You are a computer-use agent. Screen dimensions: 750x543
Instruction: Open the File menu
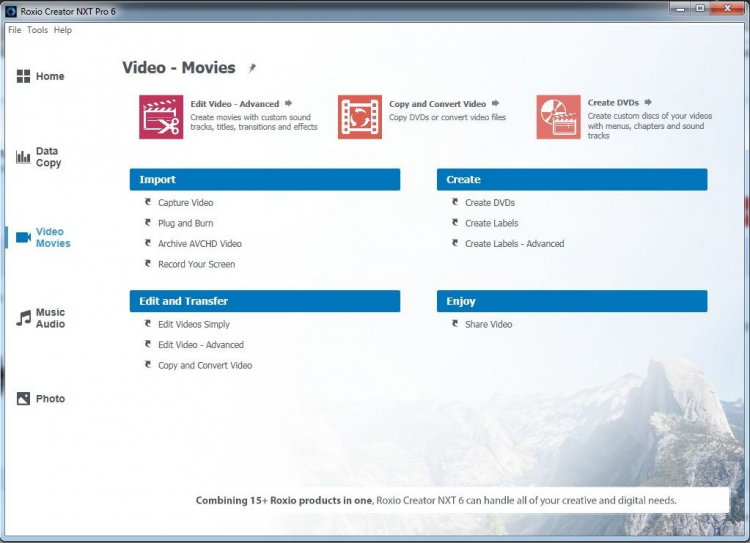(14, 30)
